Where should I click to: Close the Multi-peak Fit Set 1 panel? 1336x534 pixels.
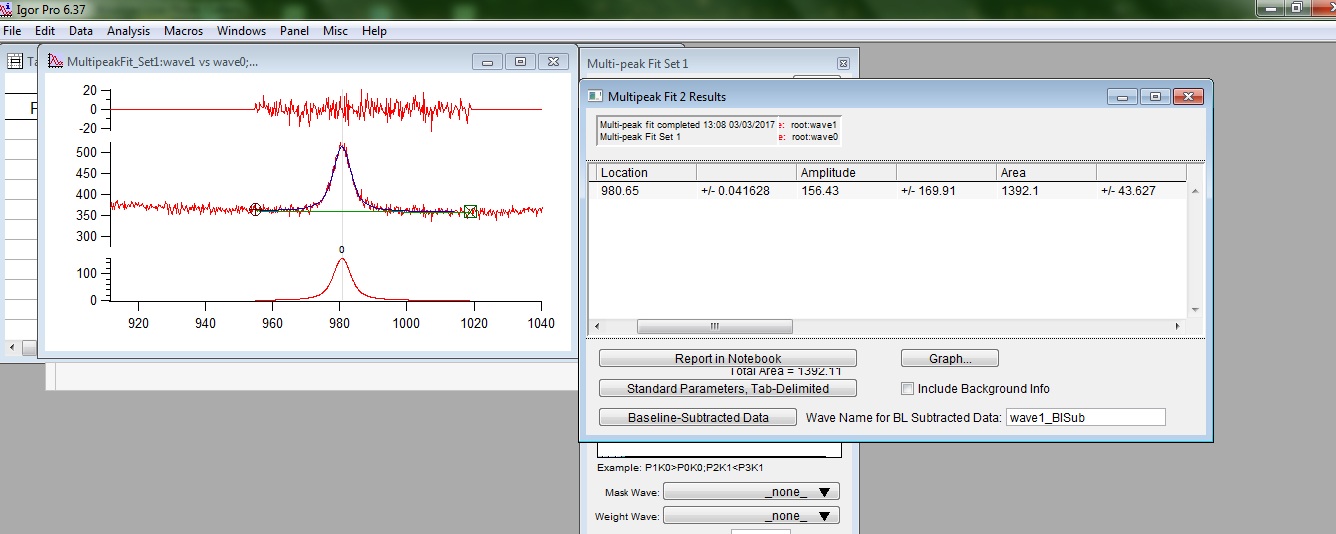click(x=842, y=63)
